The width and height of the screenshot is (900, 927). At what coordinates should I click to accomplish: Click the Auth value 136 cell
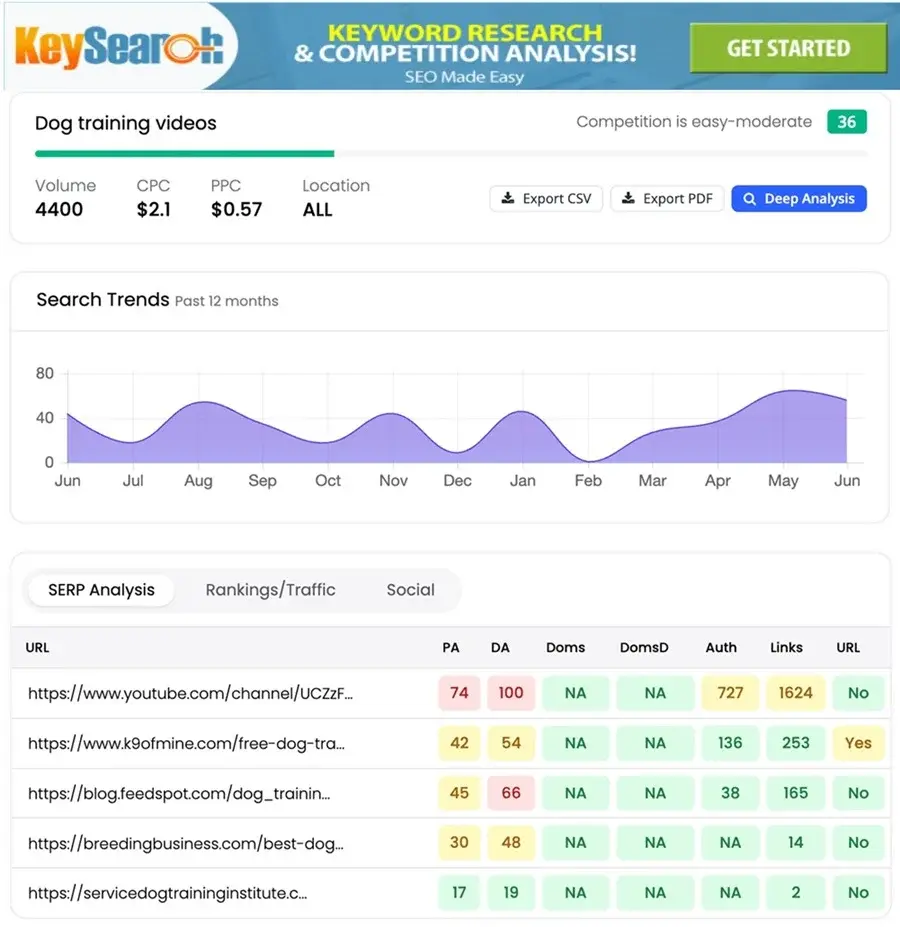click(730, 743)
